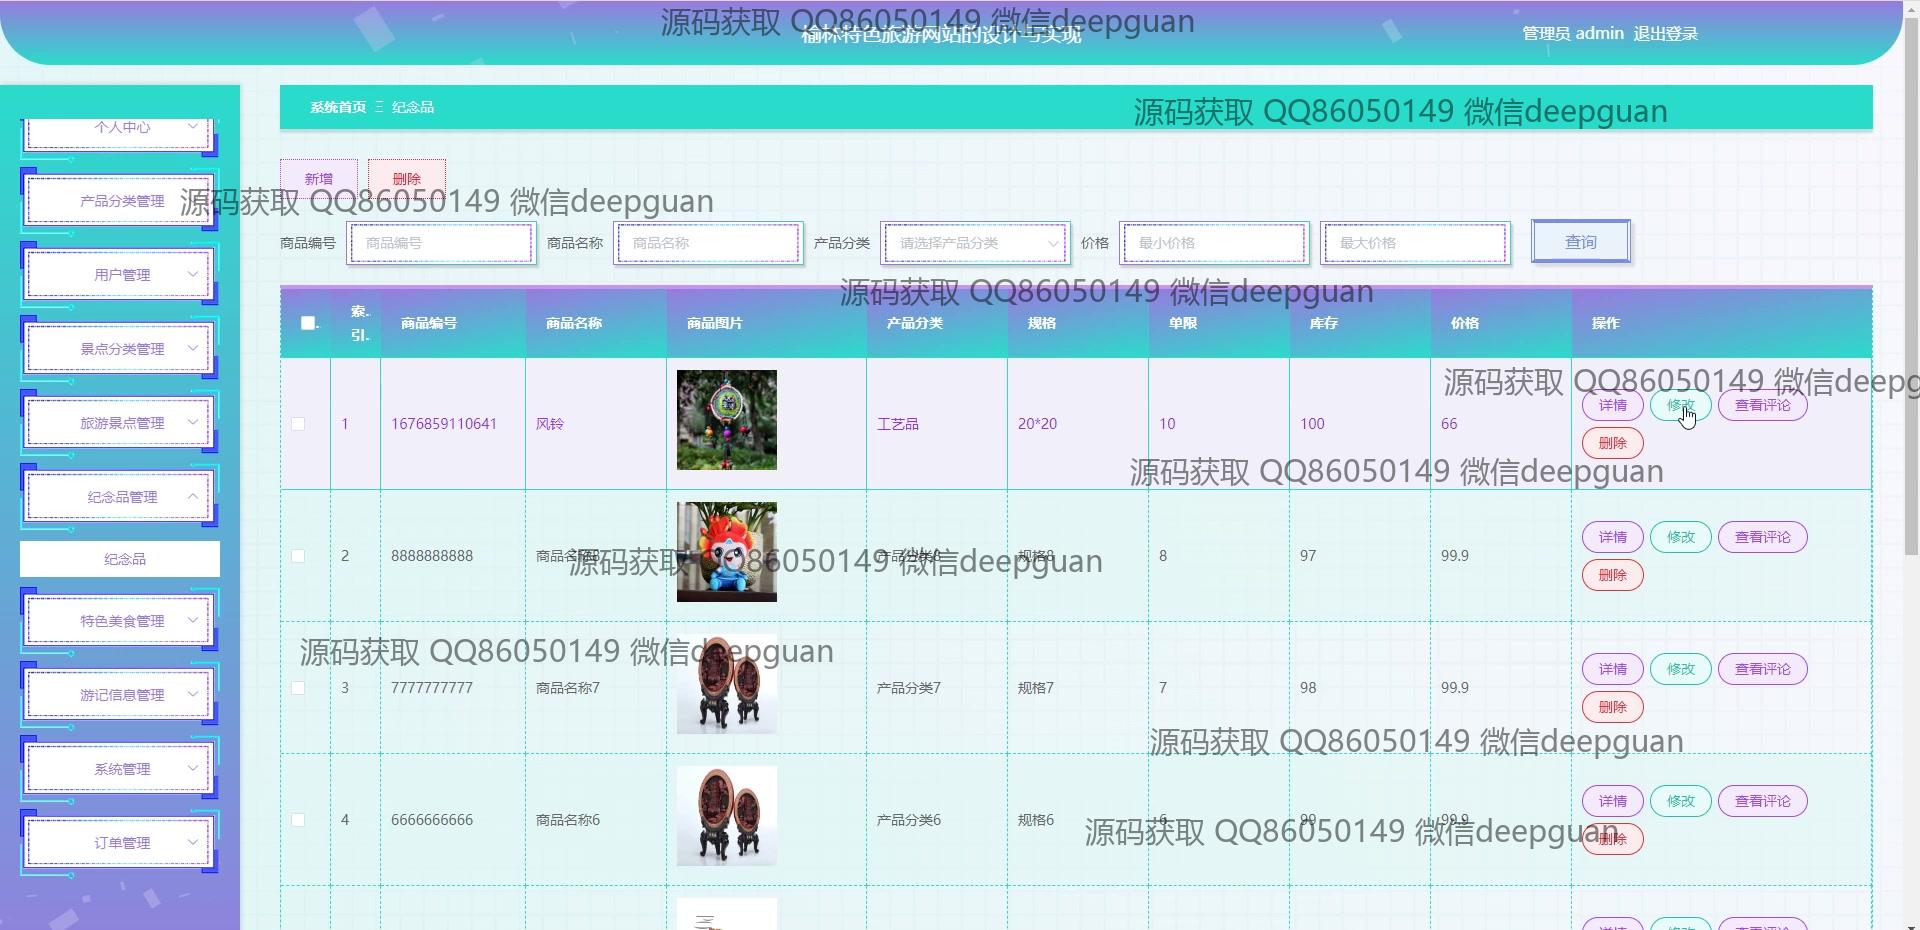Go to 系统首页 in breadcrumb
1920x930 pixels.
pos(338,107)
